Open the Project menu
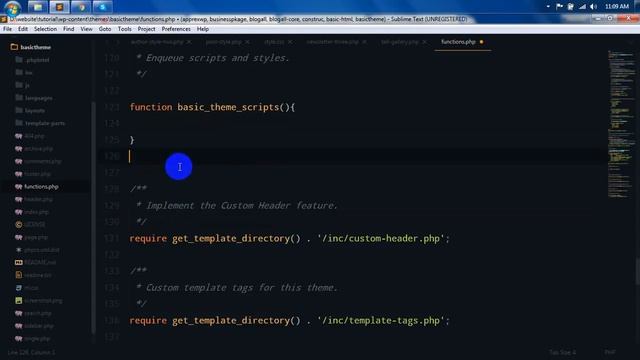640x360 pixels. [x=146, y=29]
